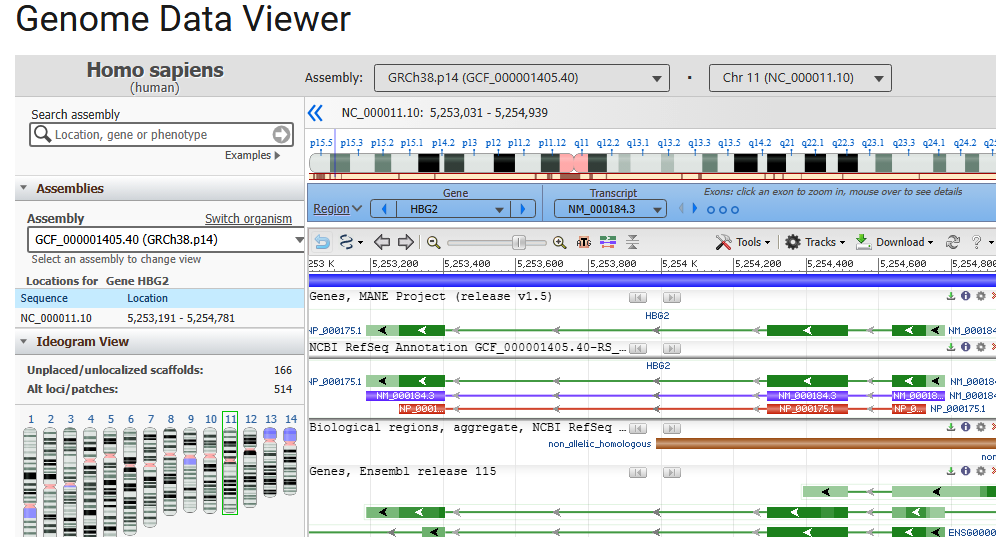Viewport: 996px width, 537px height.
Task: Jump to next feature in Biological regions track
Action: 671,428
